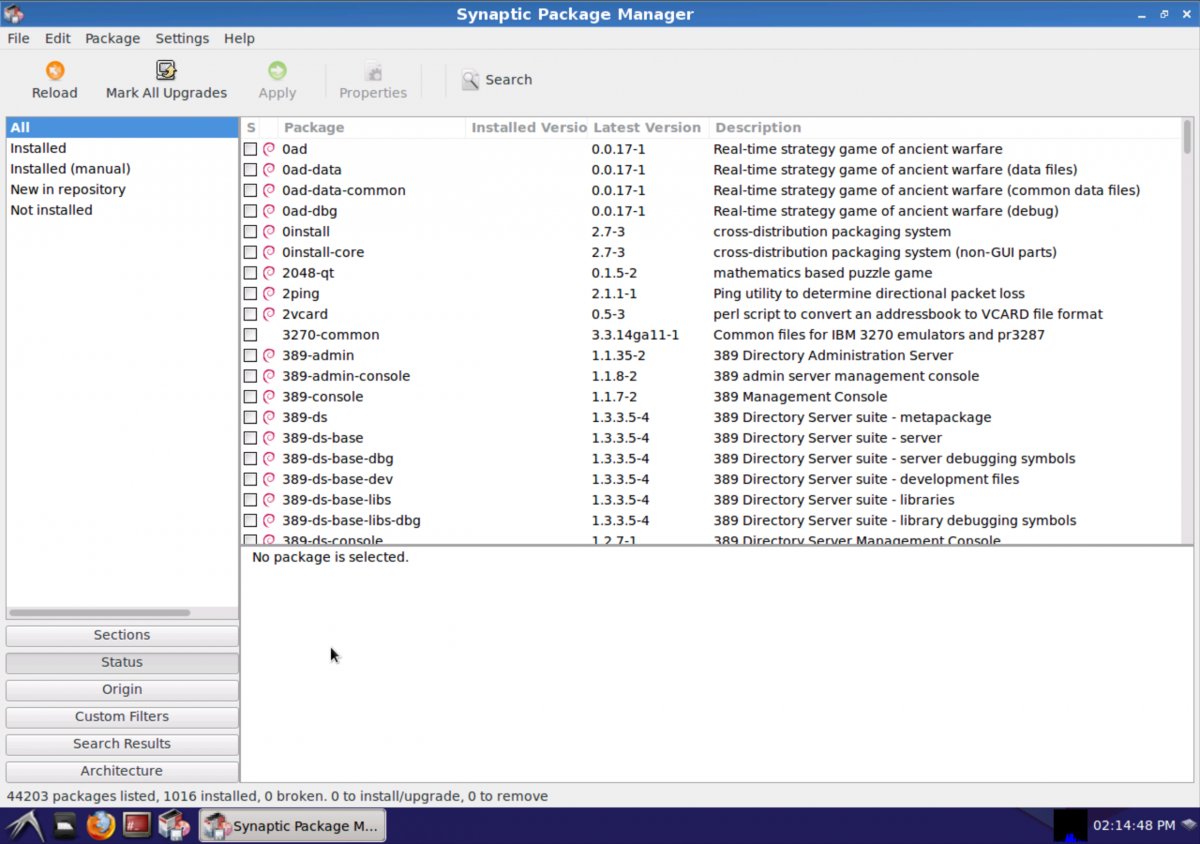Mark the checkbox for 389-ds-base
The height and width of the screenshot is (844, 1200).
tap(250, 438)
